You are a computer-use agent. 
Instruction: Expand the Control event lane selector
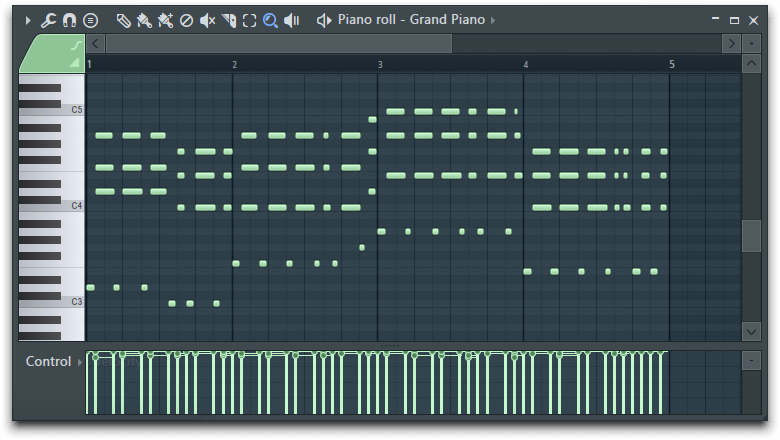80,362
